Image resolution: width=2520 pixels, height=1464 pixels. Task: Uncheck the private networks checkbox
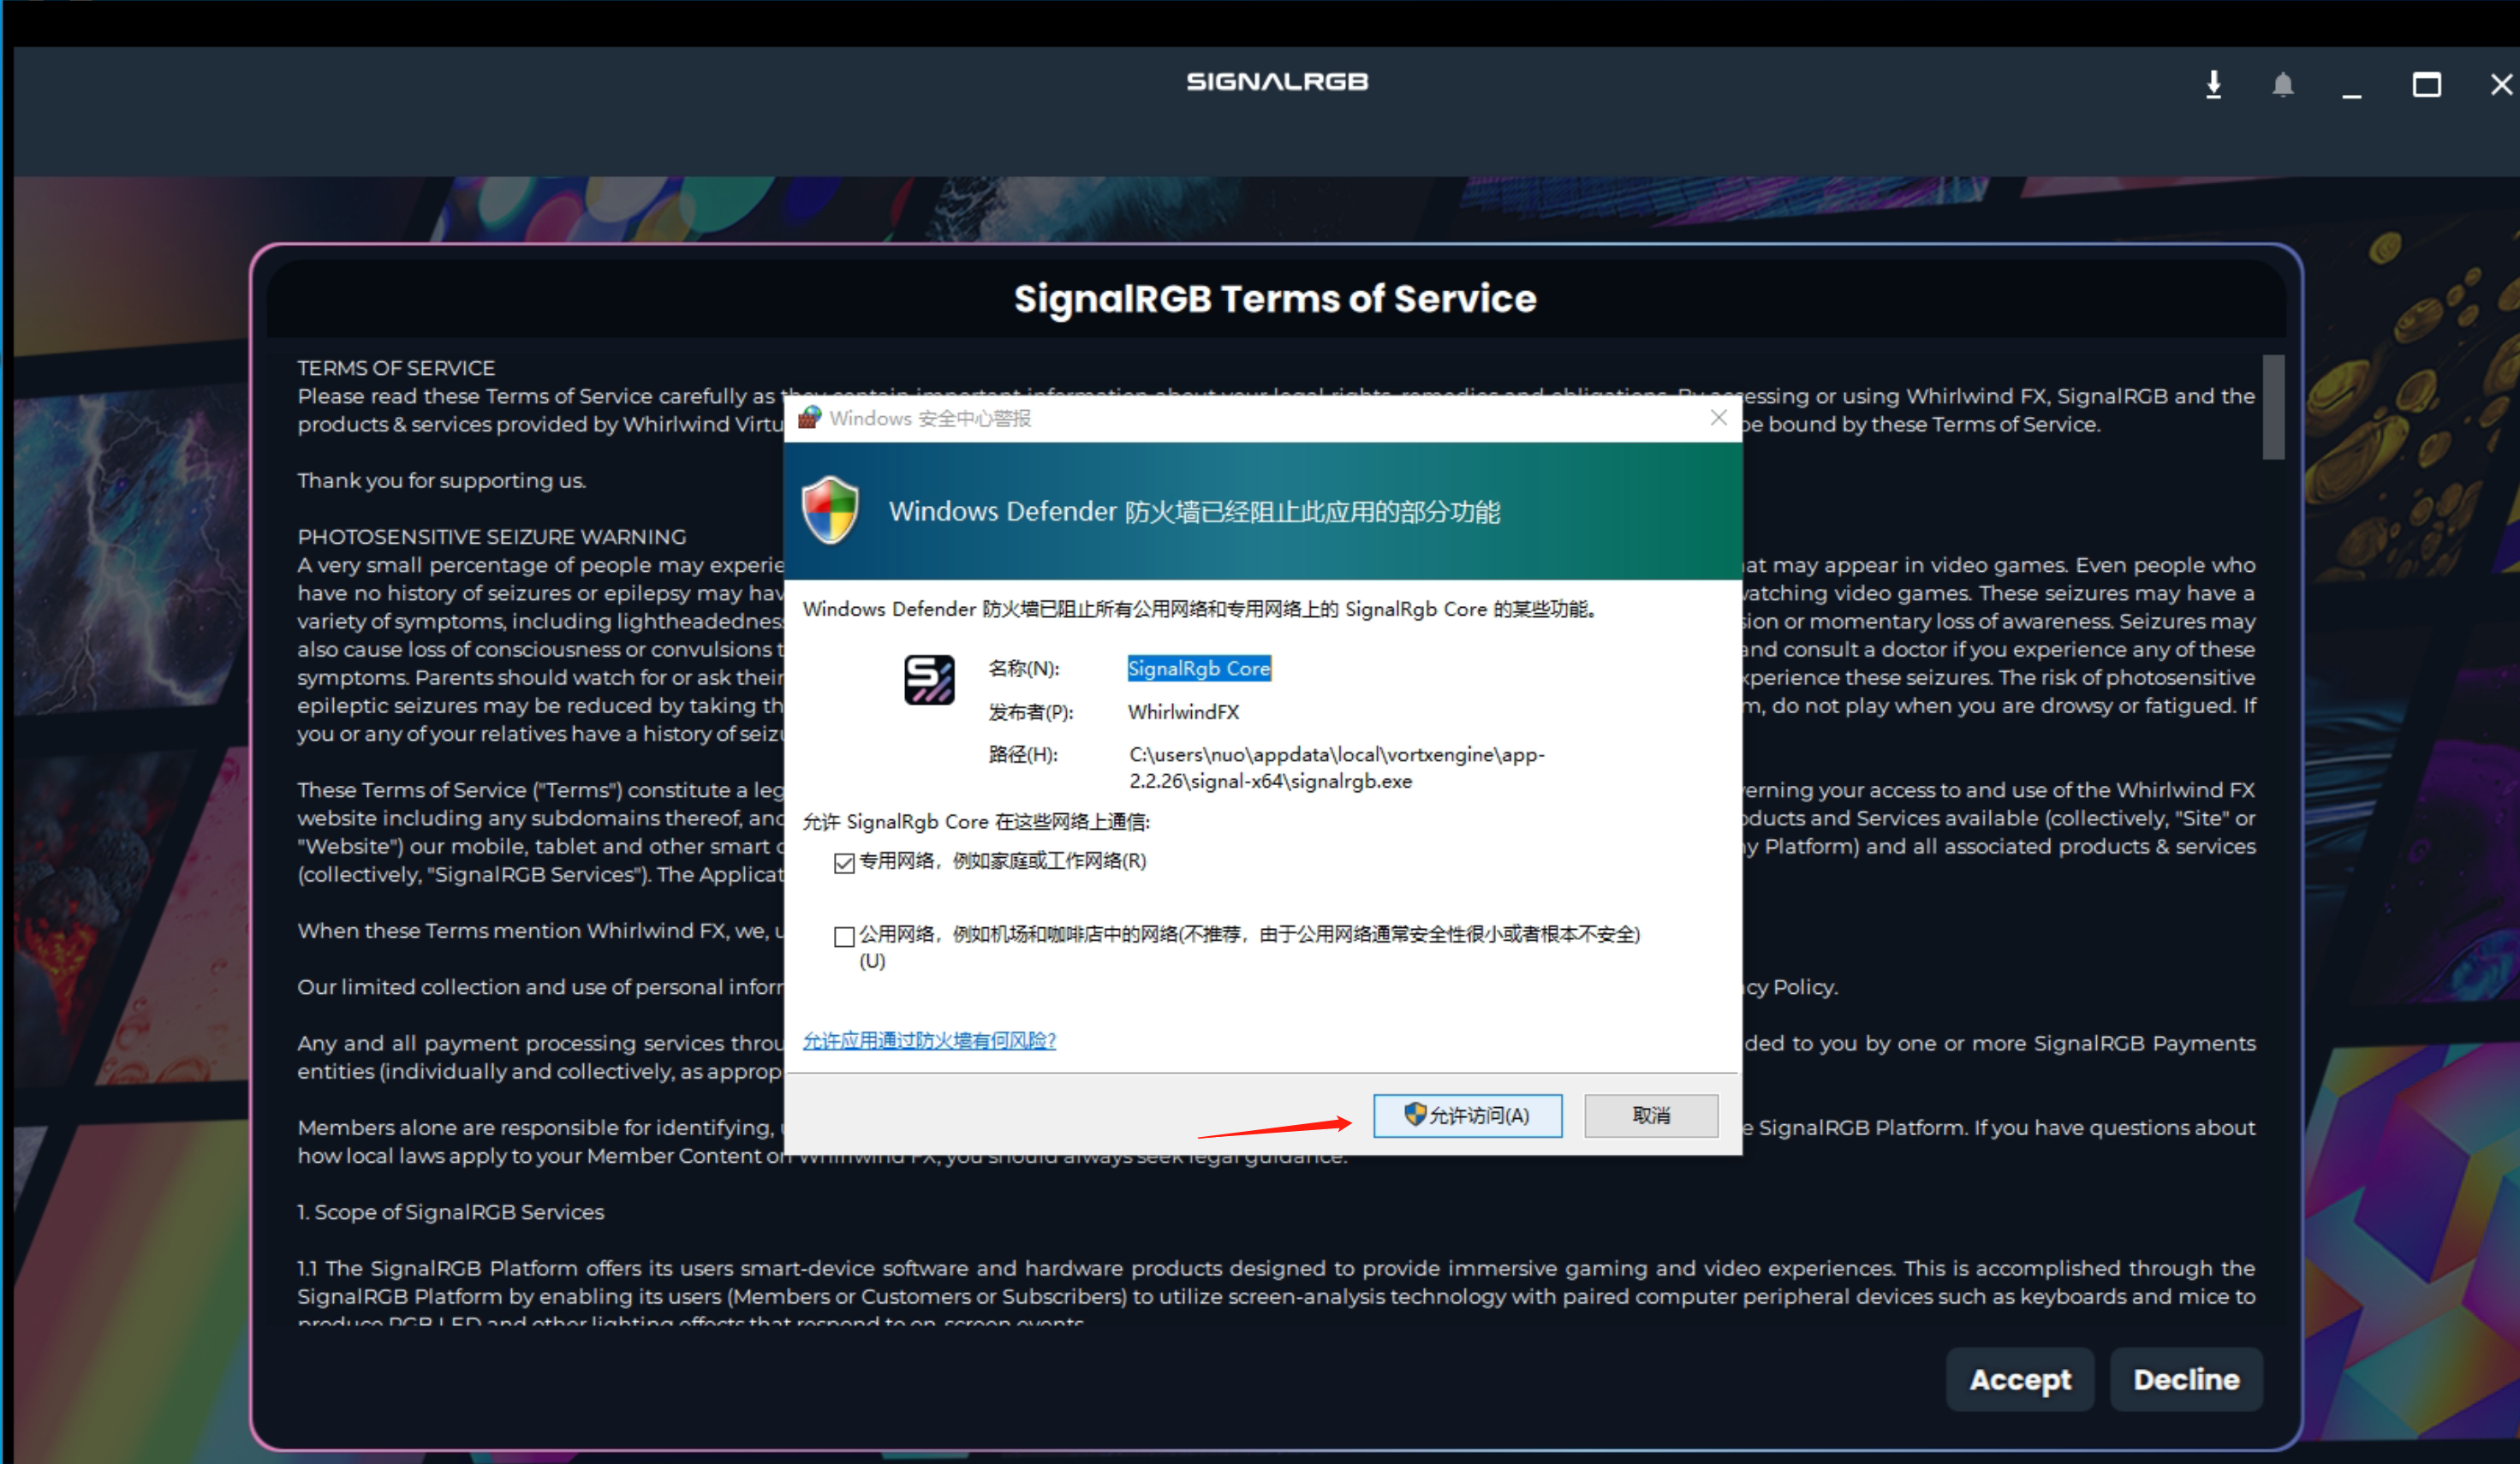point(844,863)
